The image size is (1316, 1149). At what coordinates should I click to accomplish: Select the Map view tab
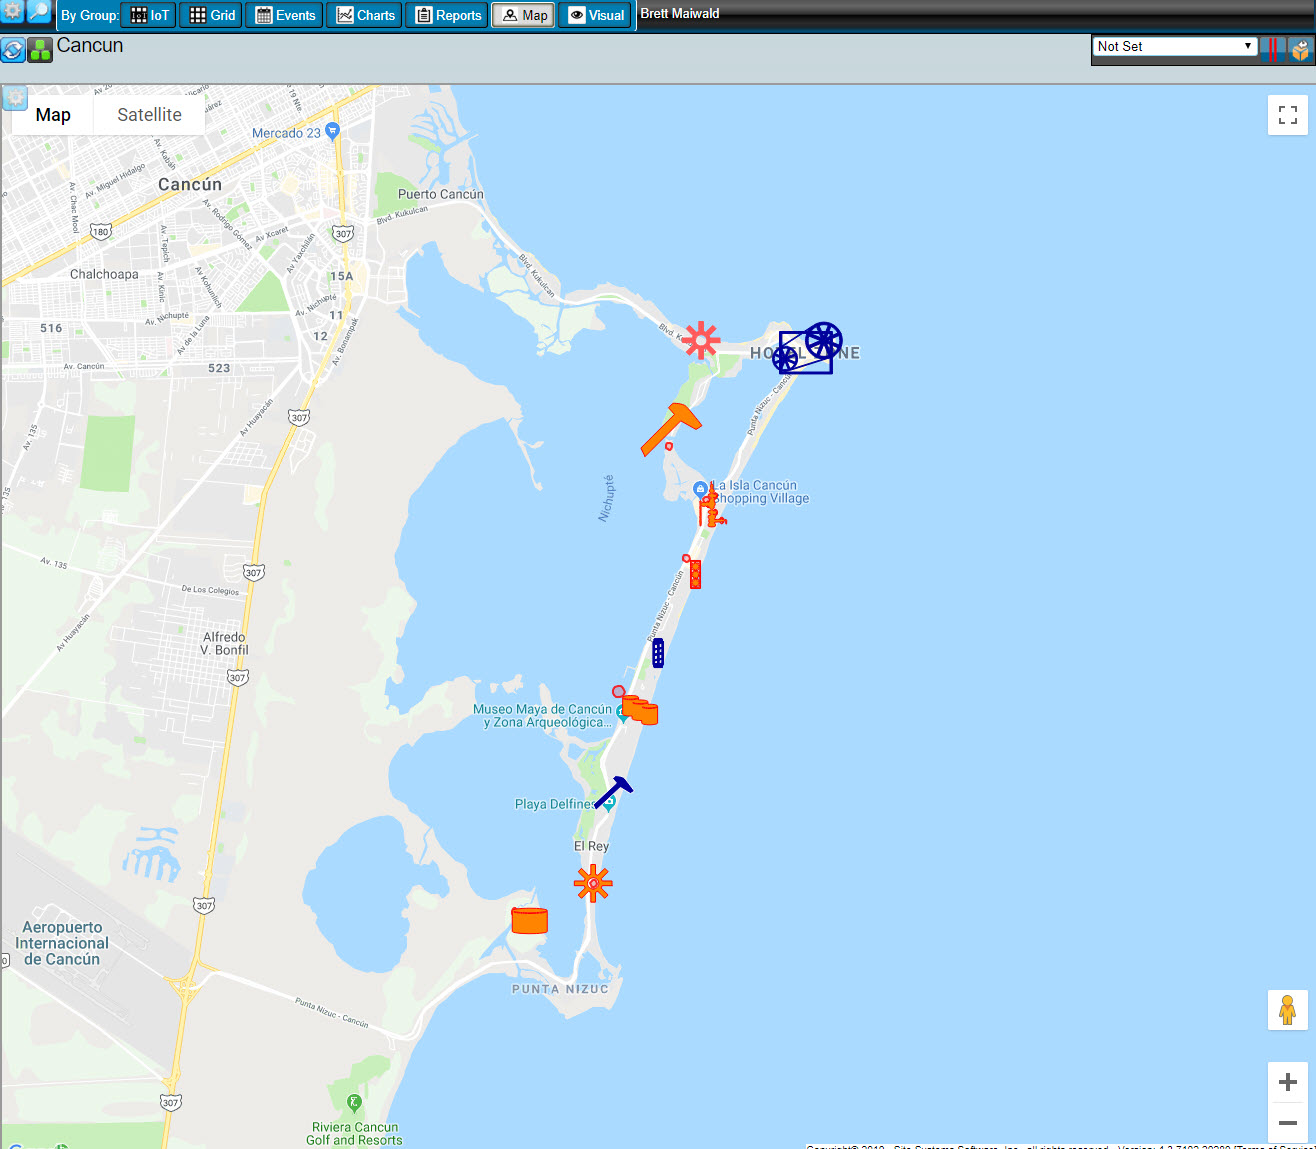[x=524, y=15]
